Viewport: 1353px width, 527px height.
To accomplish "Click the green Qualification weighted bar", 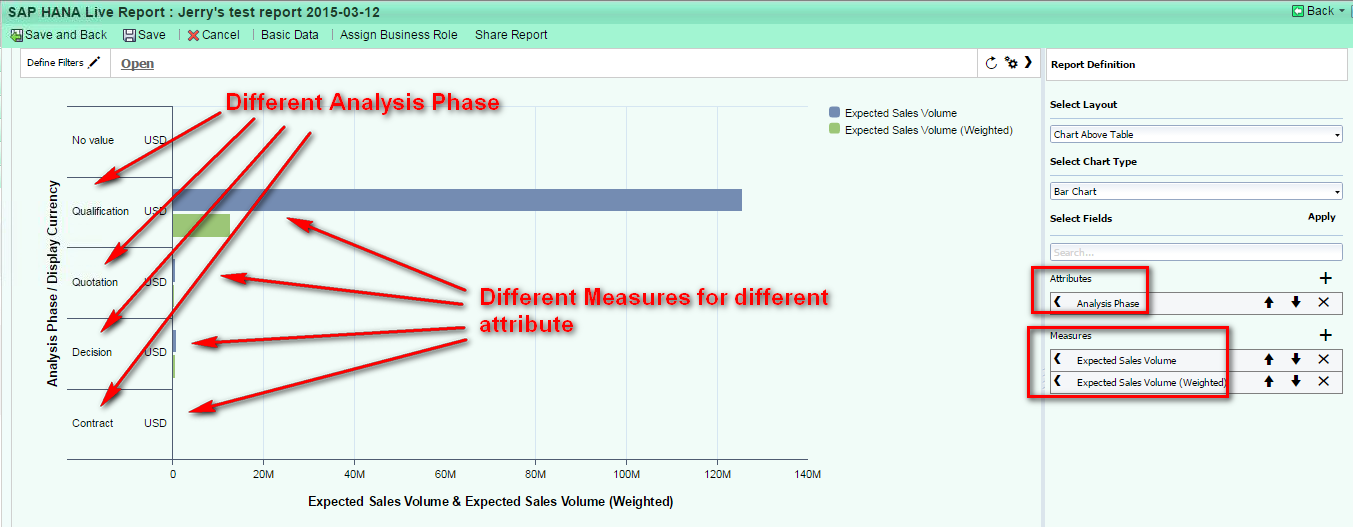I will [201, 225].
